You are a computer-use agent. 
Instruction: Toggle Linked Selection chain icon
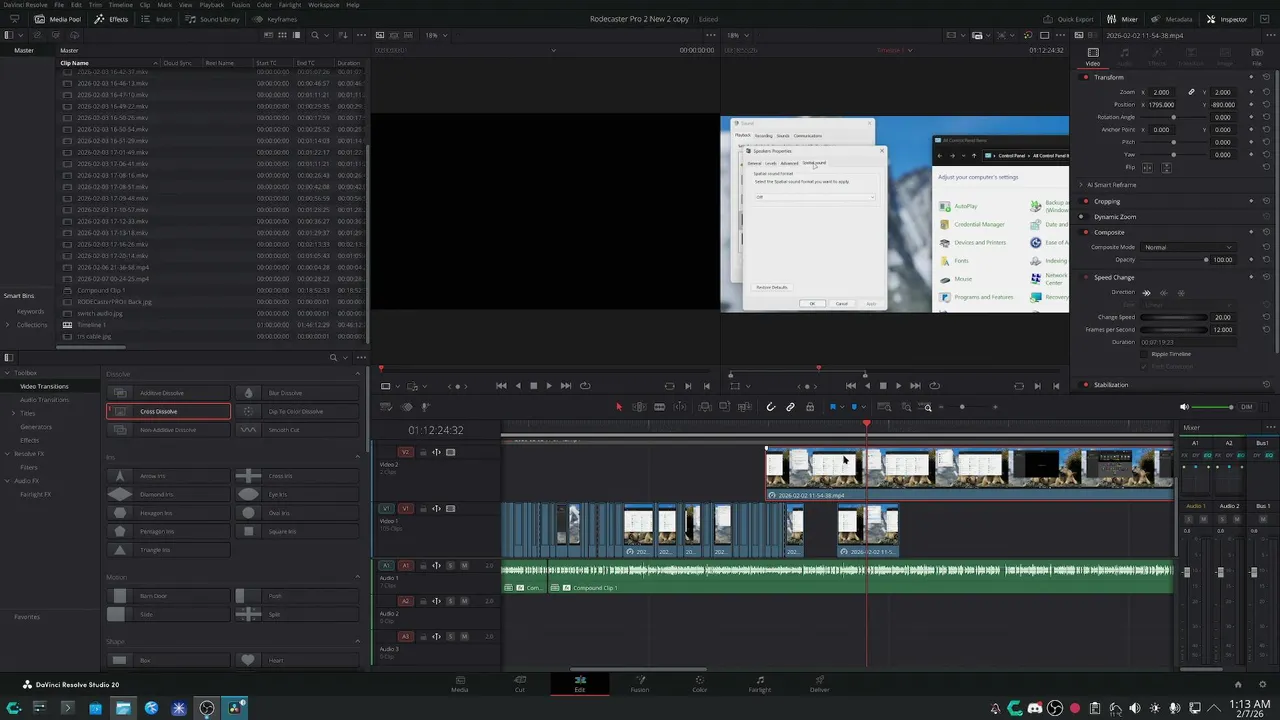[790, 407]
